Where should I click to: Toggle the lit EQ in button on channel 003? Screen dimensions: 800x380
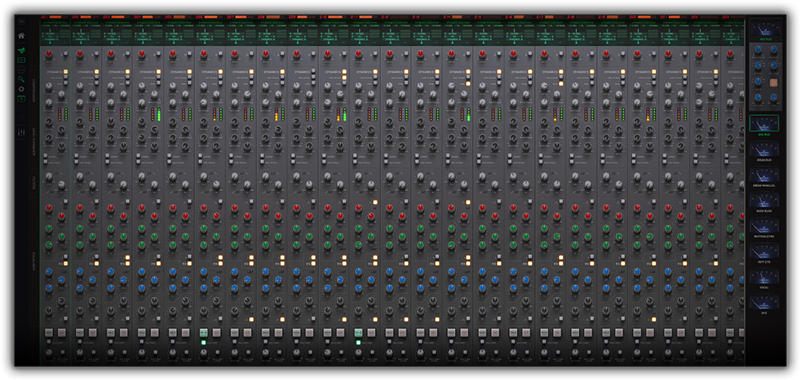point(128,263)
